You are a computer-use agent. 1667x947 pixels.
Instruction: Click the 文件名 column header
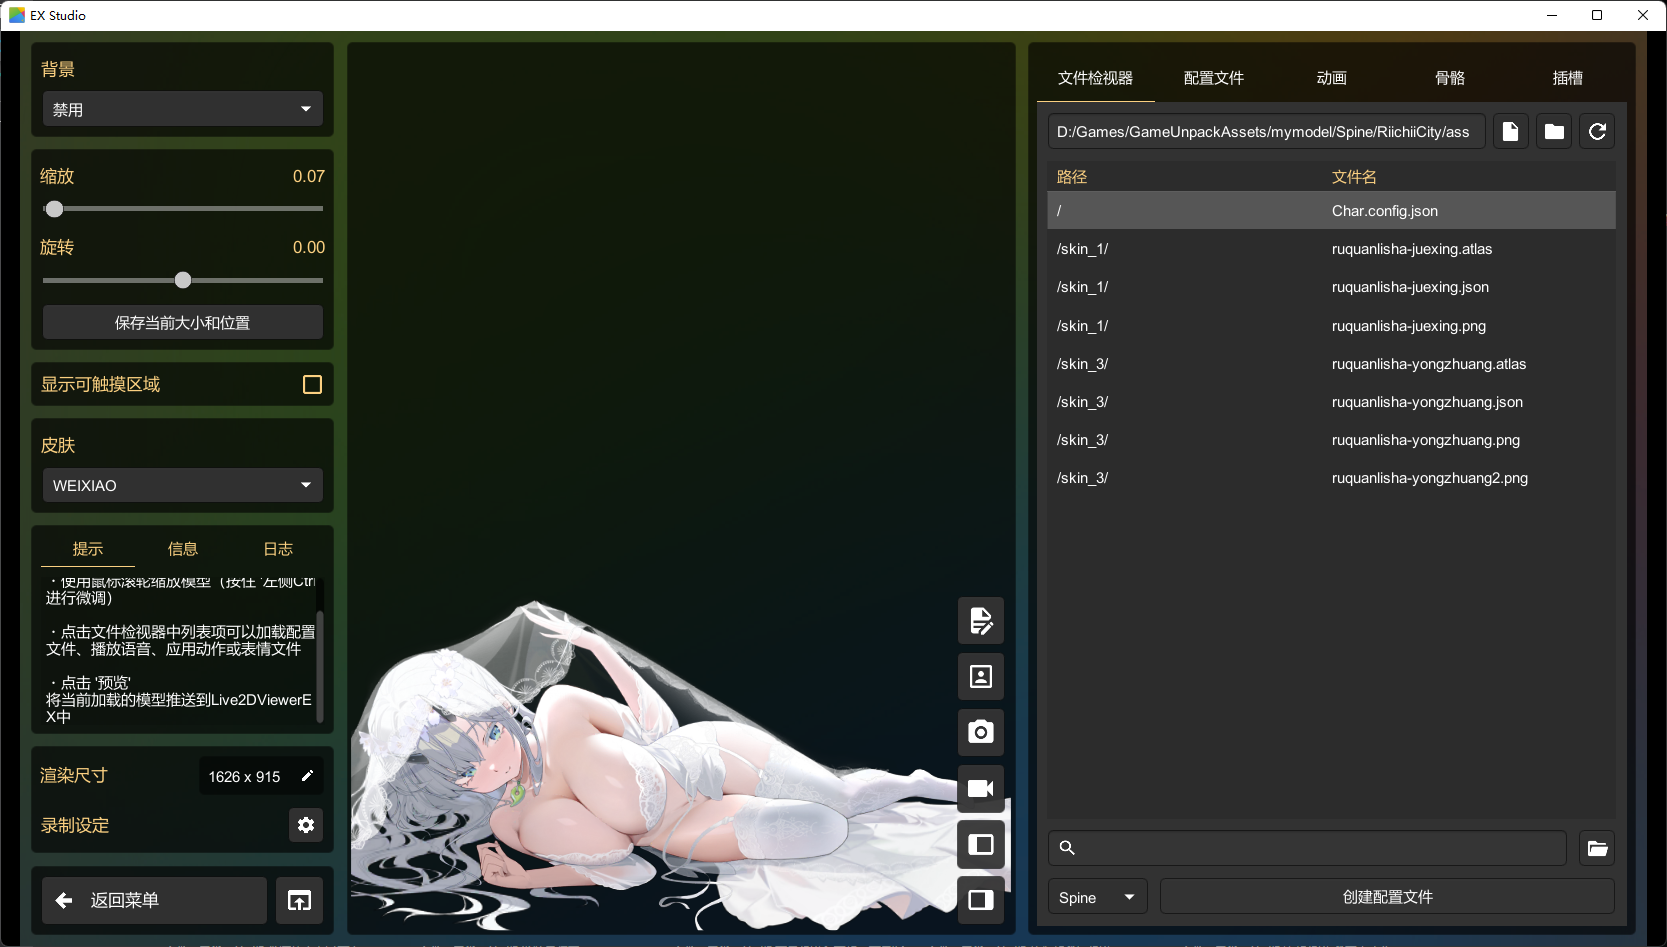[x=1354, y=177]
